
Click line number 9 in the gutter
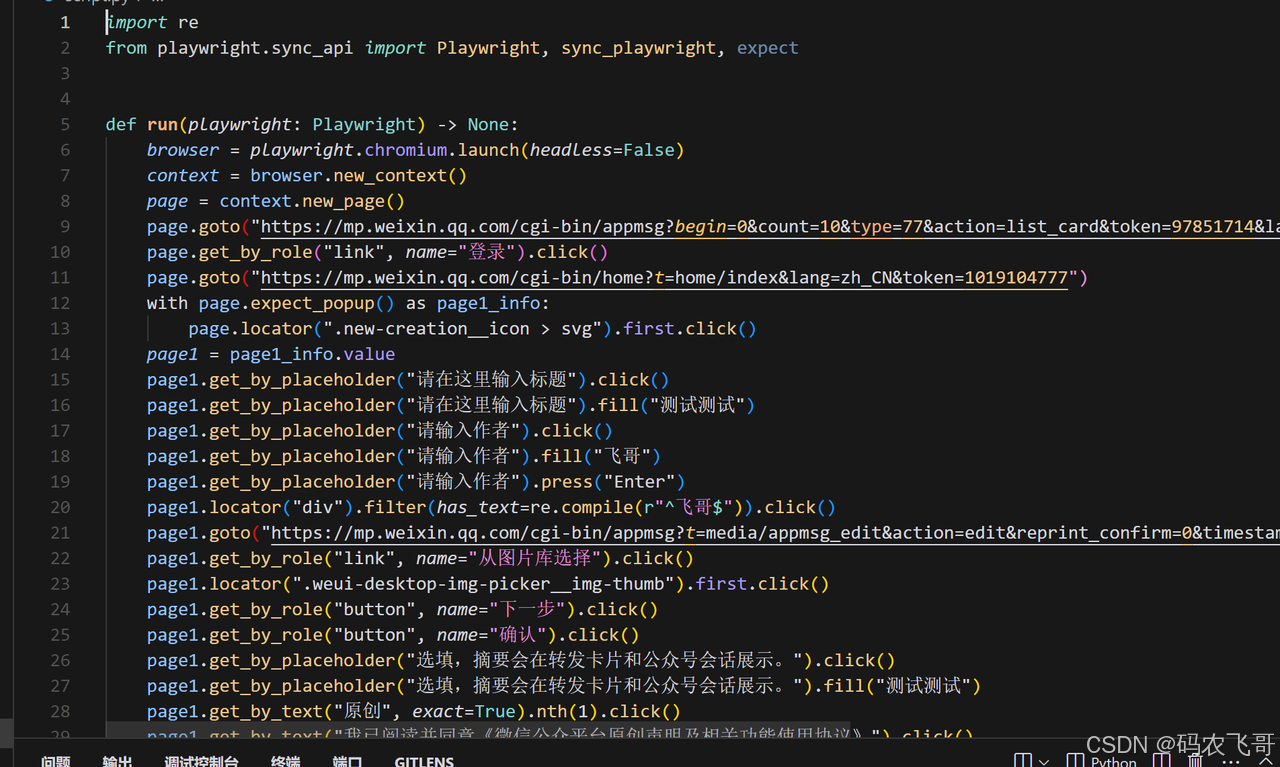click(x=65, y=227)
